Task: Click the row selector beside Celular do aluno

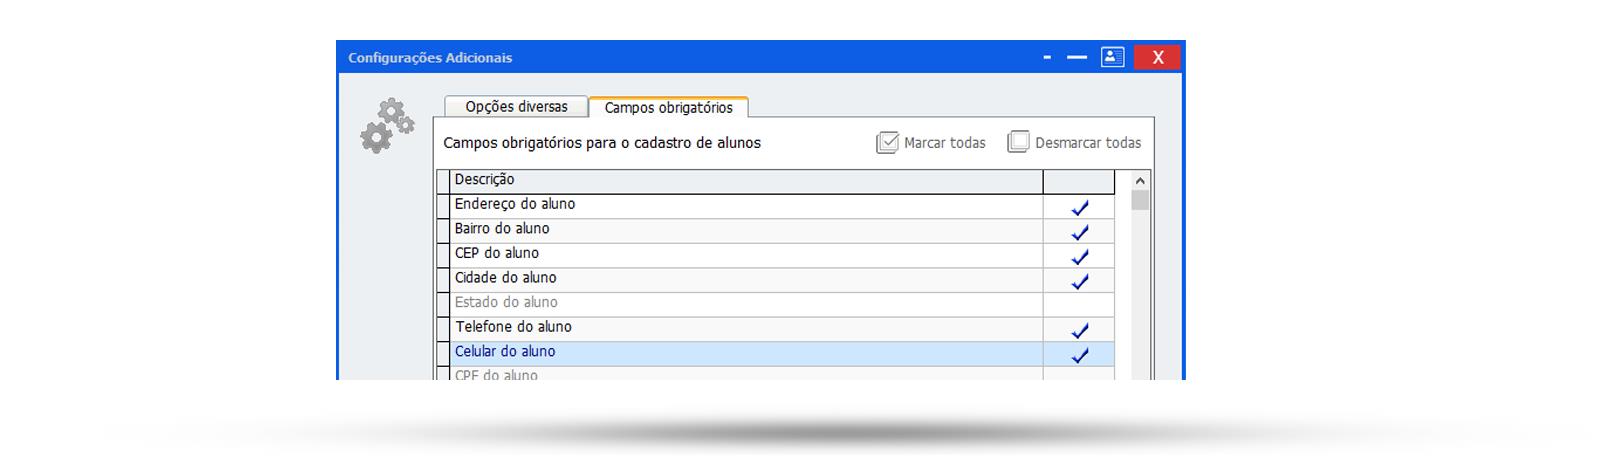Action: pyautogui.click(x=443, y=354)
